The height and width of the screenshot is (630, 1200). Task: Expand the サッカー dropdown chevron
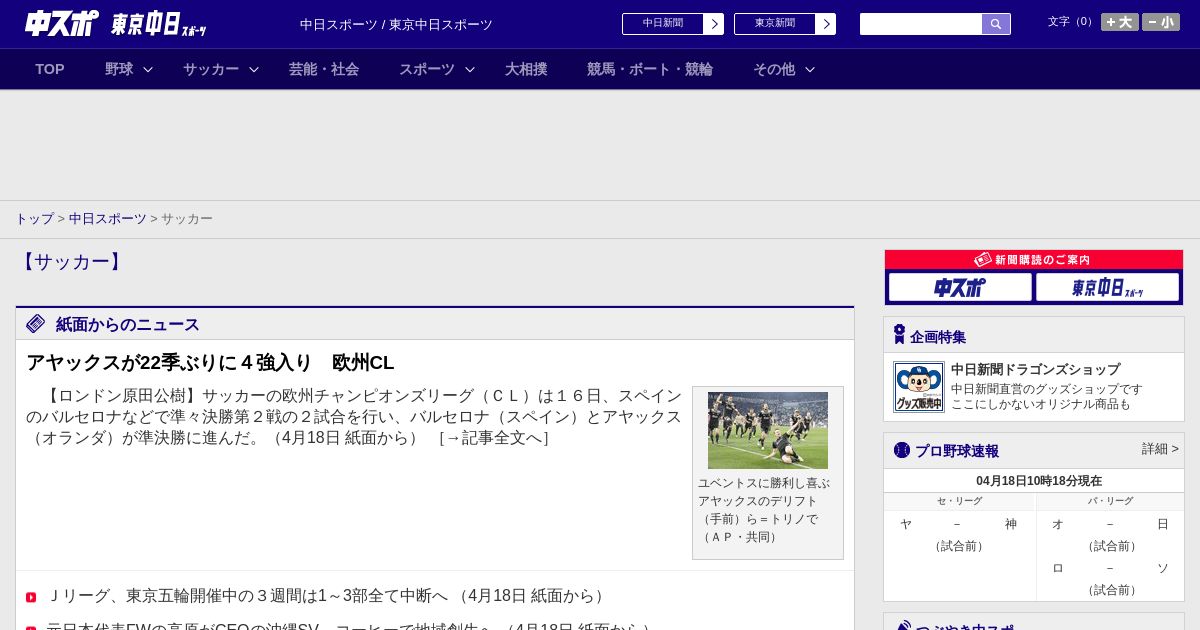pyautogui.click(x=254, y=69)
